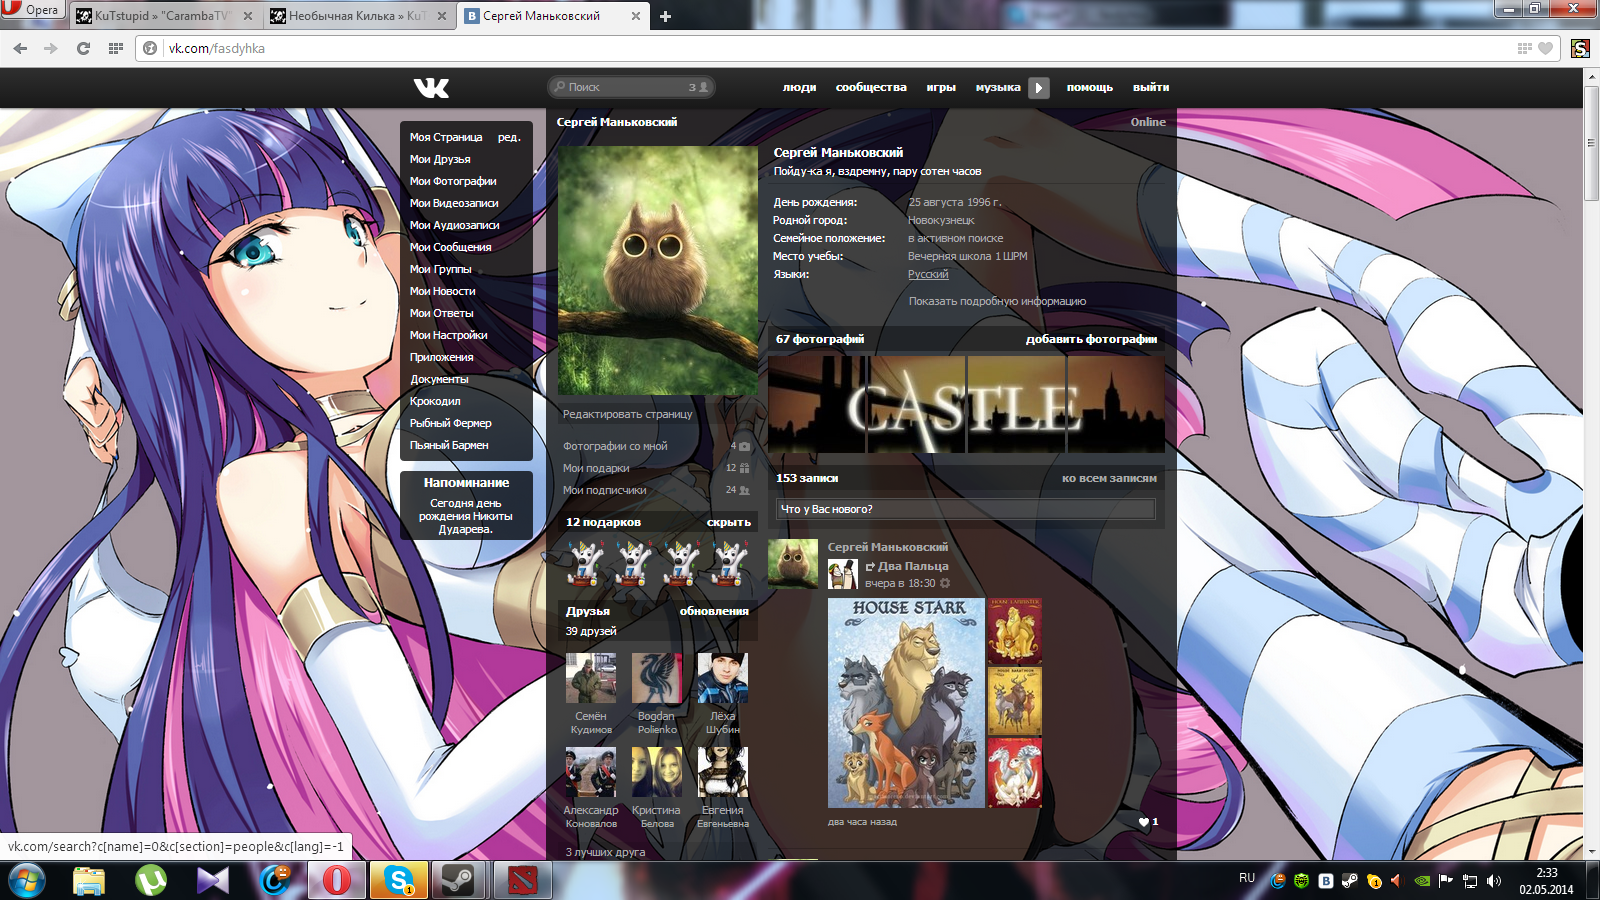The width and height of the screenshot is (1600, 900).
Task: Open the House Stark image in the post
Action: point(906,703)
